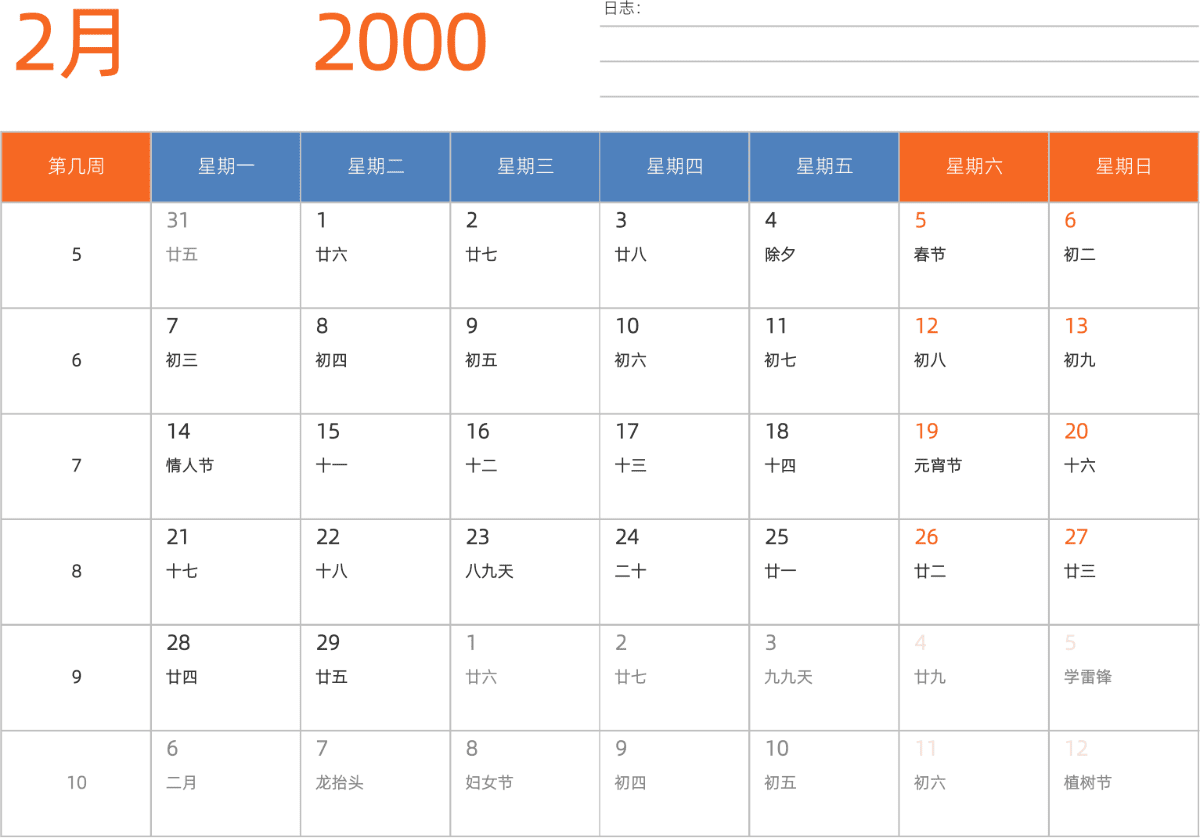Screen dimensions: 1200x838
Task: Select date 17
Action: 627,432
